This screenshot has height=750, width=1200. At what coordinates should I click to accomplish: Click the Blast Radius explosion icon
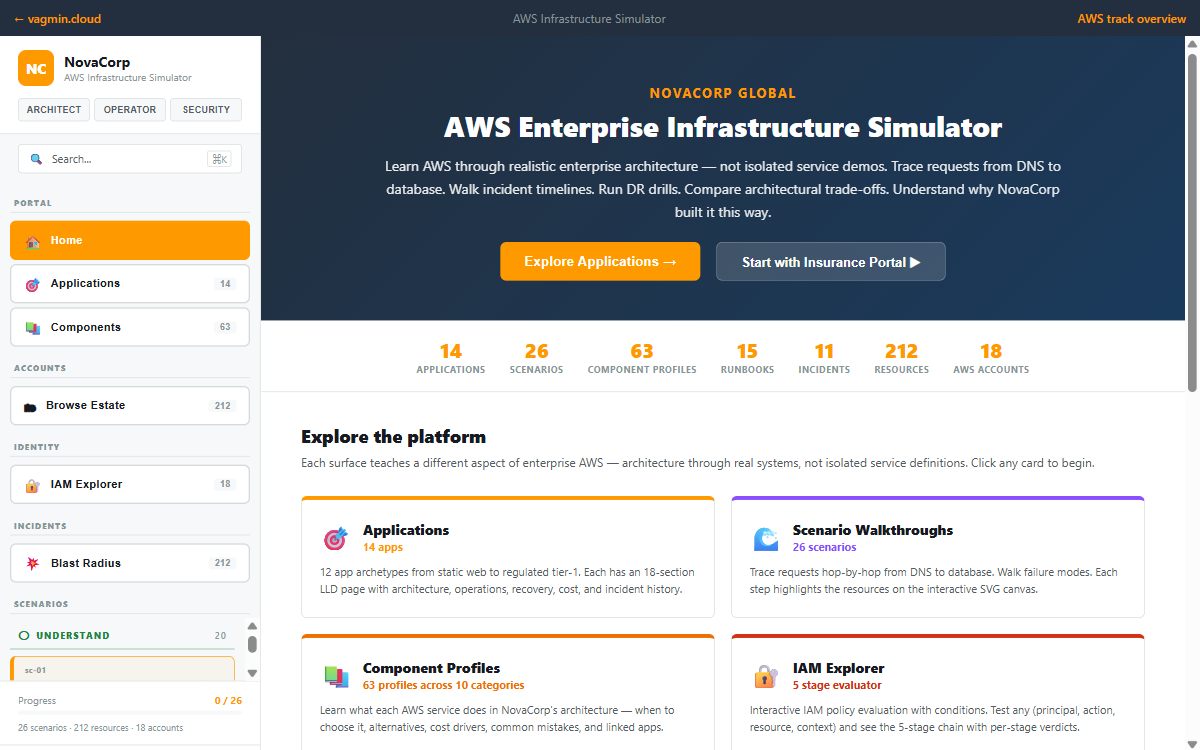tap(33, 562)
